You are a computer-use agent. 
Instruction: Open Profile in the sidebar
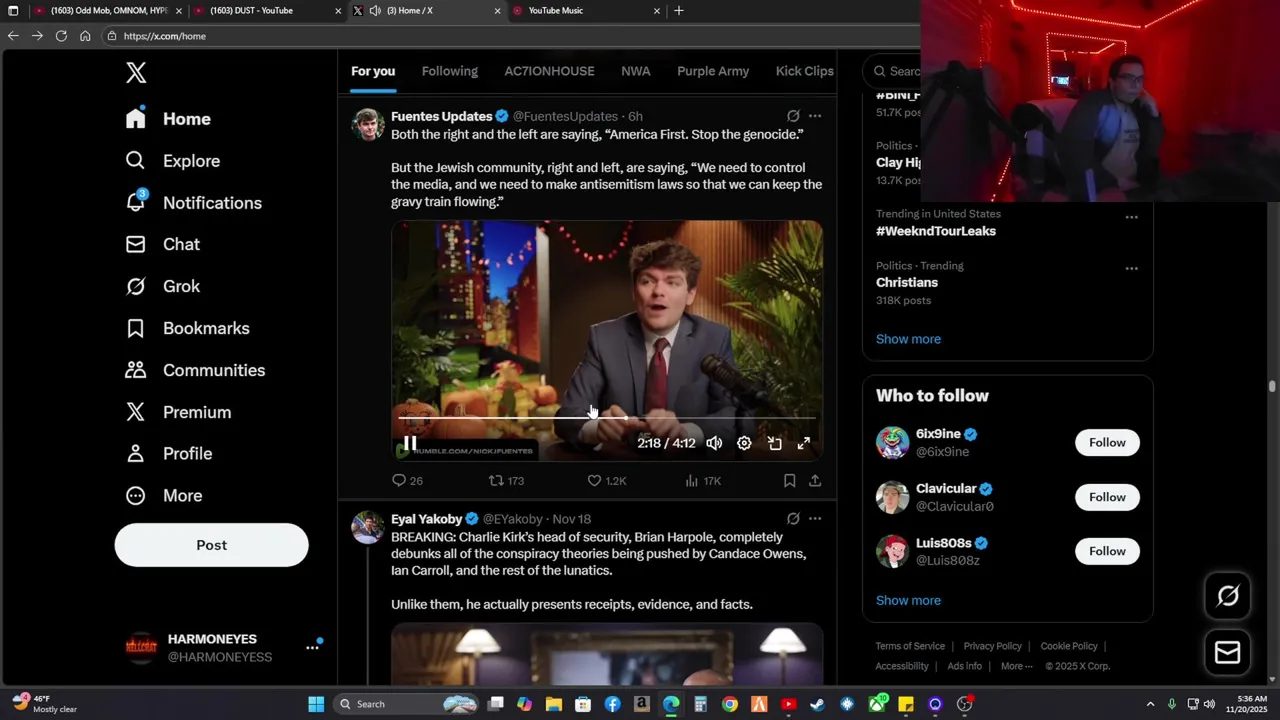coord(168,454)
